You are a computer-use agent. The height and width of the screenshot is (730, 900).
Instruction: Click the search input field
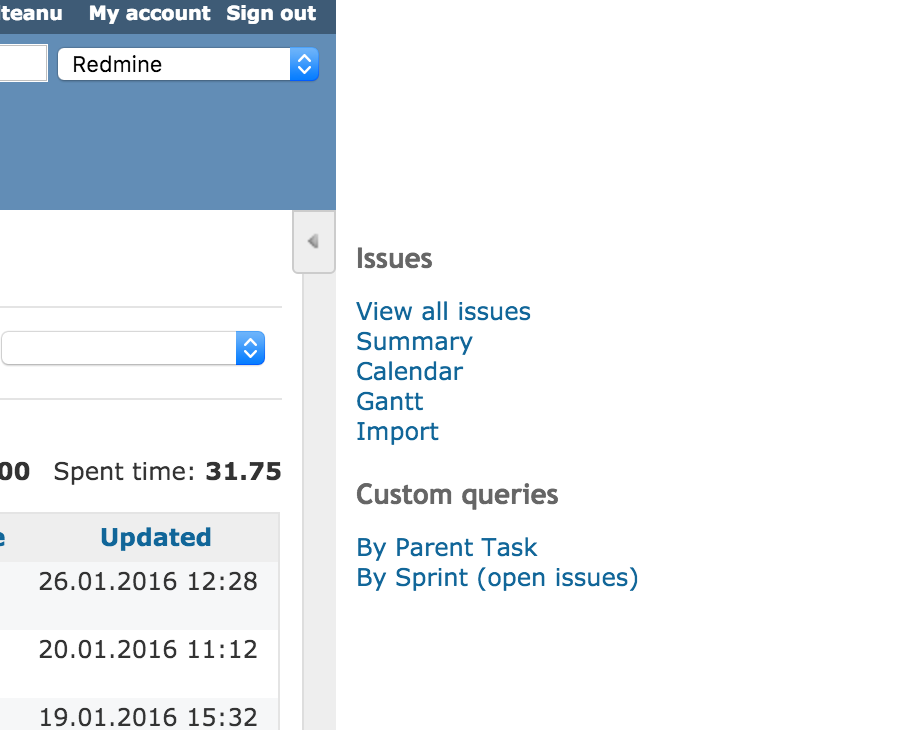pyautogui.click(x=23, y=63)
